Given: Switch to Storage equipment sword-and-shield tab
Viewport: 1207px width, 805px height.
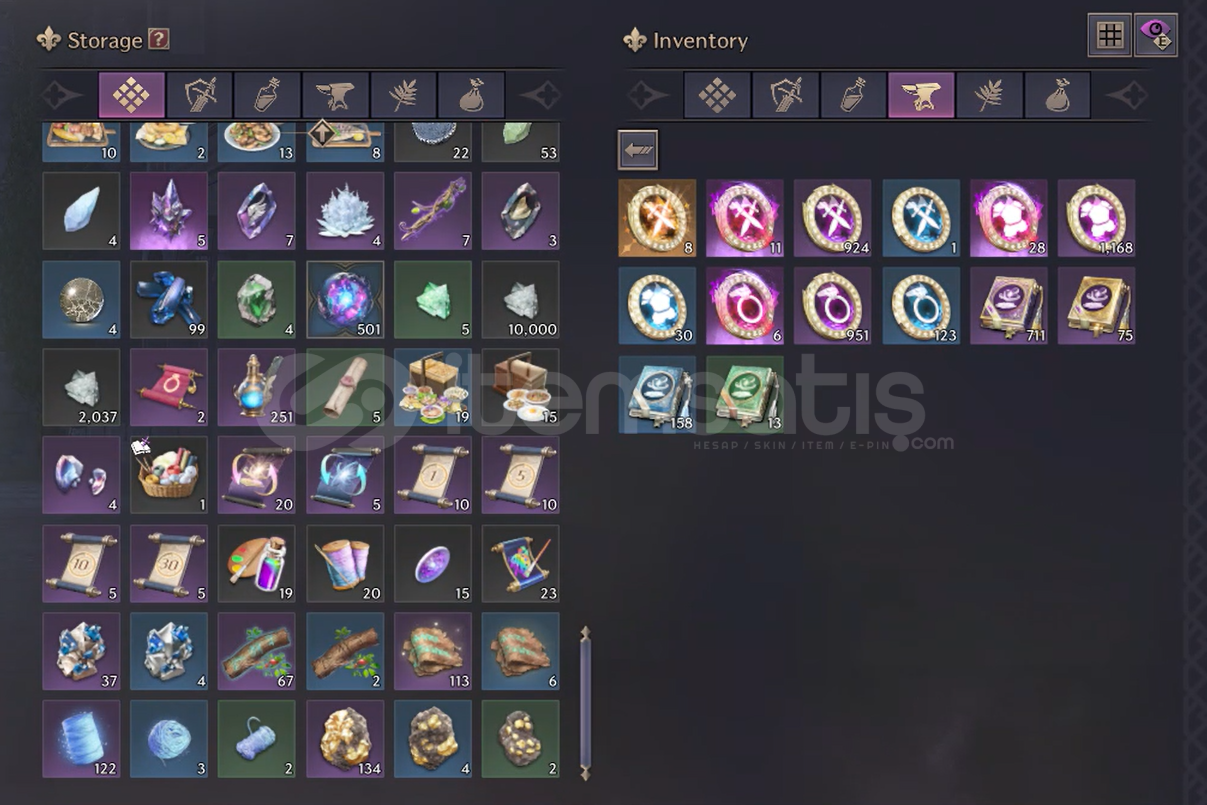Looking at the screenshot, I should (200, 96).
